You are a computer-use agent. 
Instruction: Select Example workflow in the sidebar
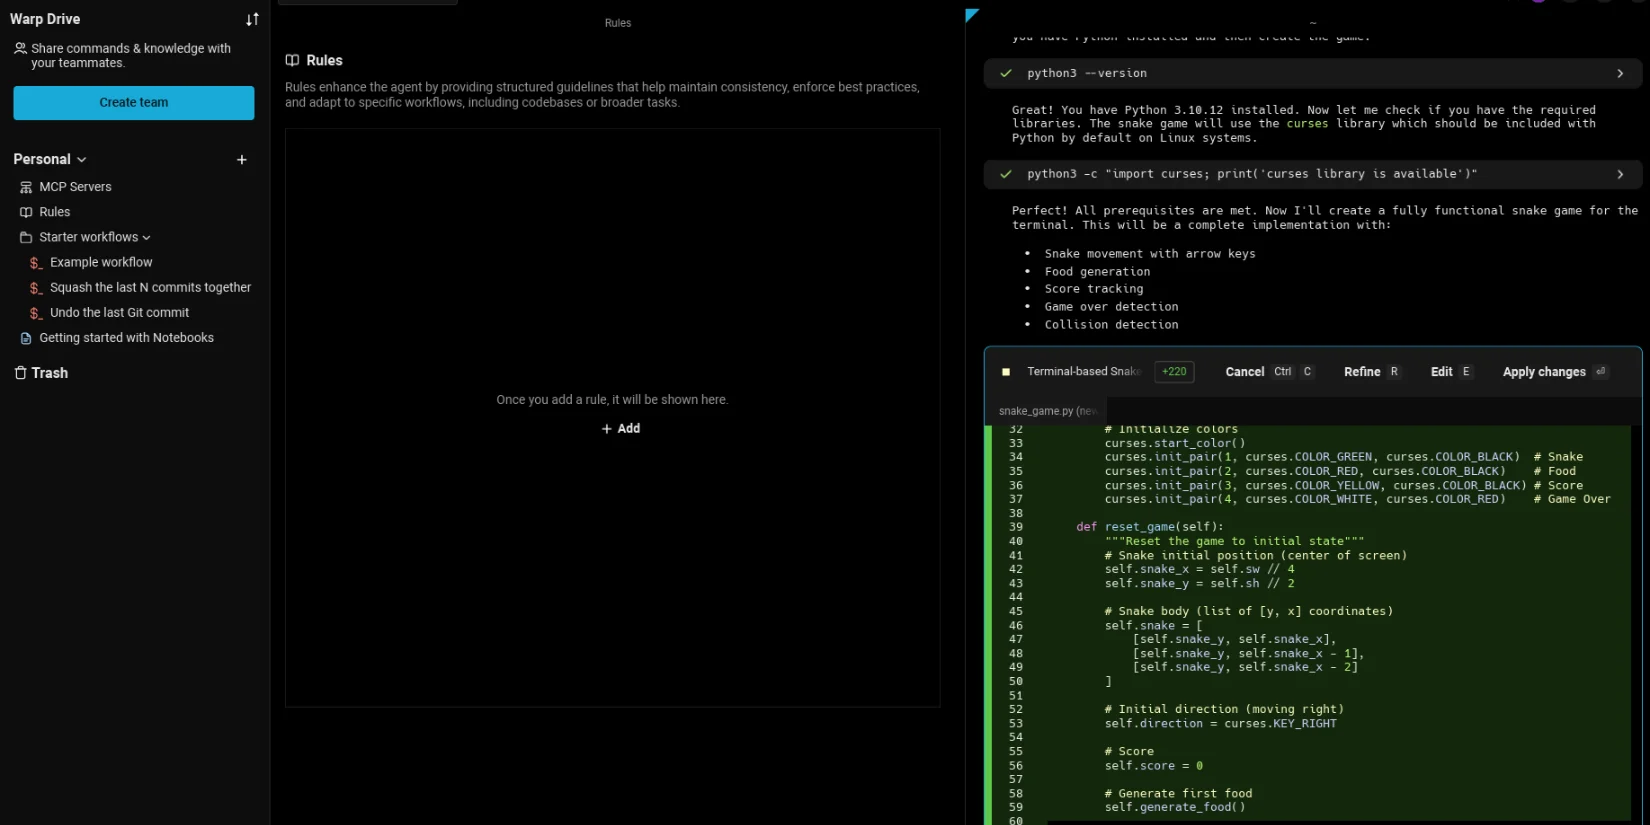[x=101, y=262]
